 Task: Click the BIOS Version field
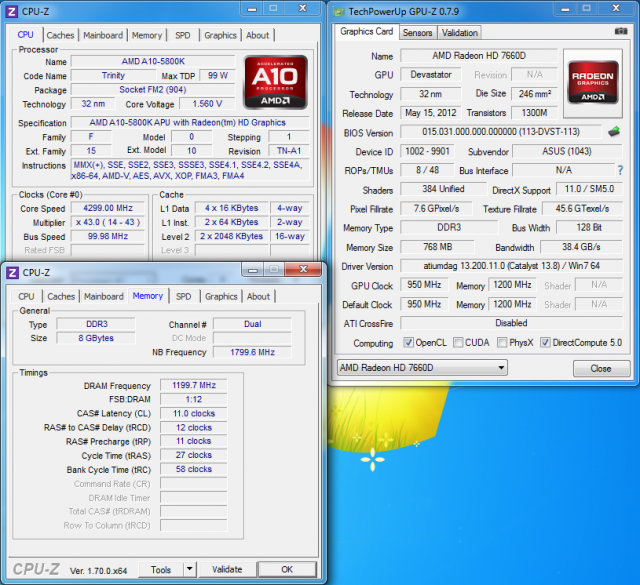coord(501,132)
